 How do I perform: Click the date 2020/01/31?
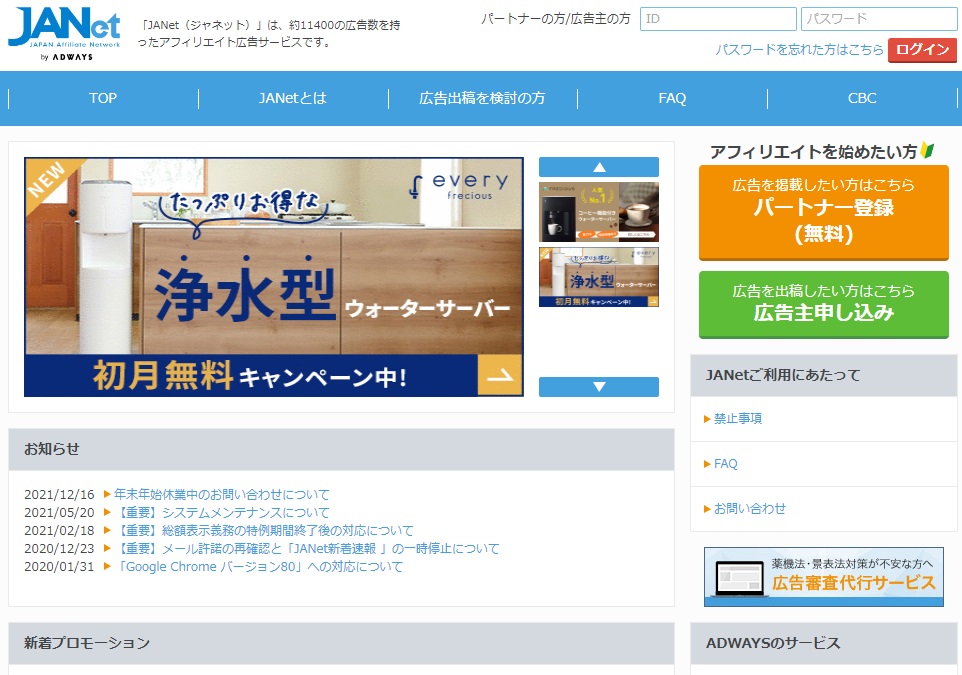[59, 566]
